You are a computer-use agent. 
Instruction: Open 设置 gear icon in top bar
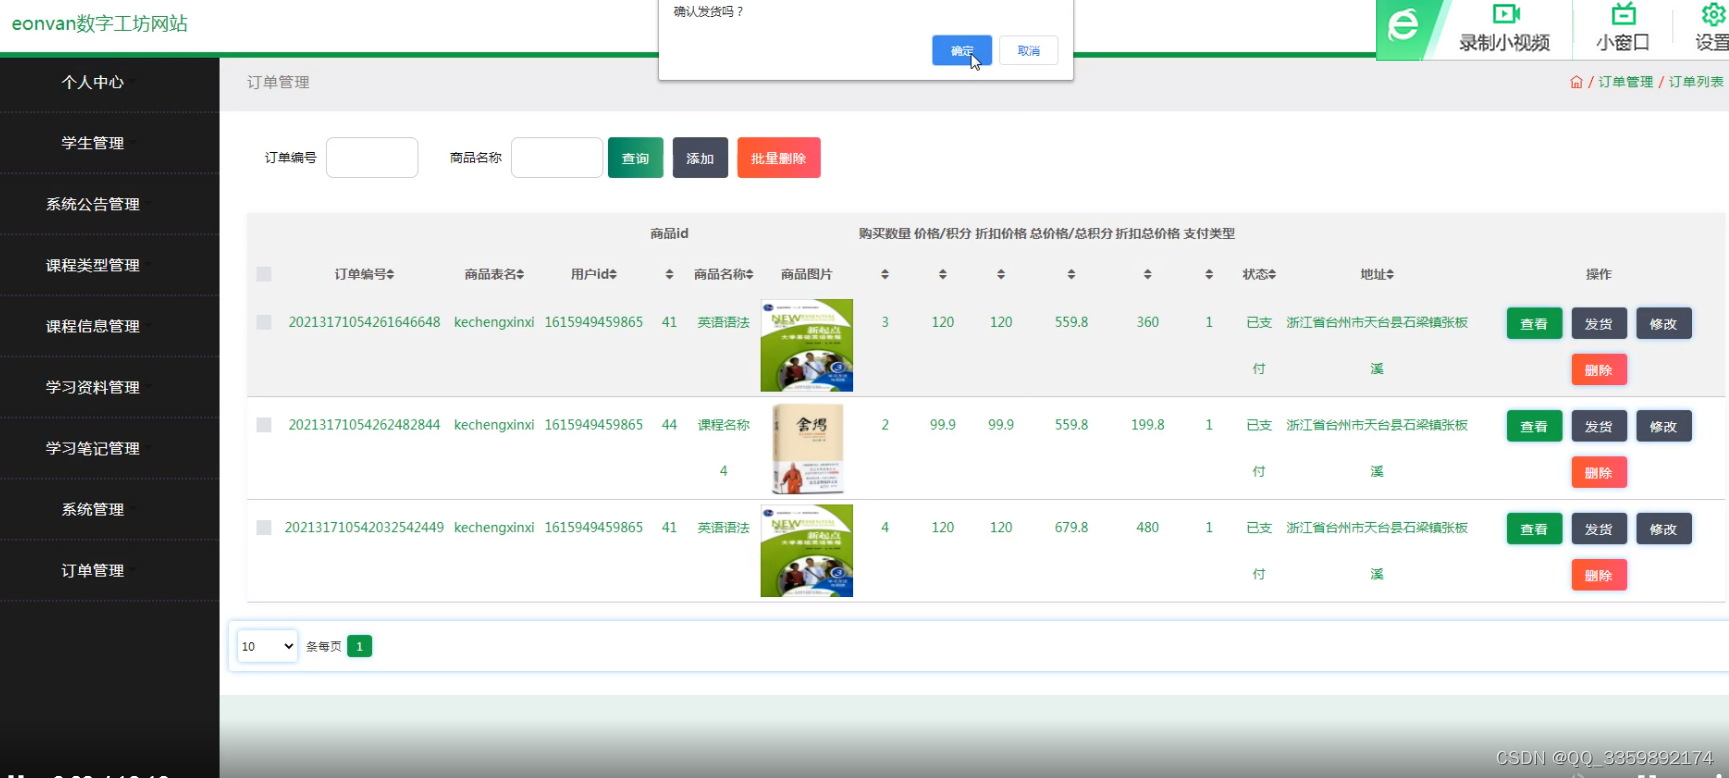1714,14
